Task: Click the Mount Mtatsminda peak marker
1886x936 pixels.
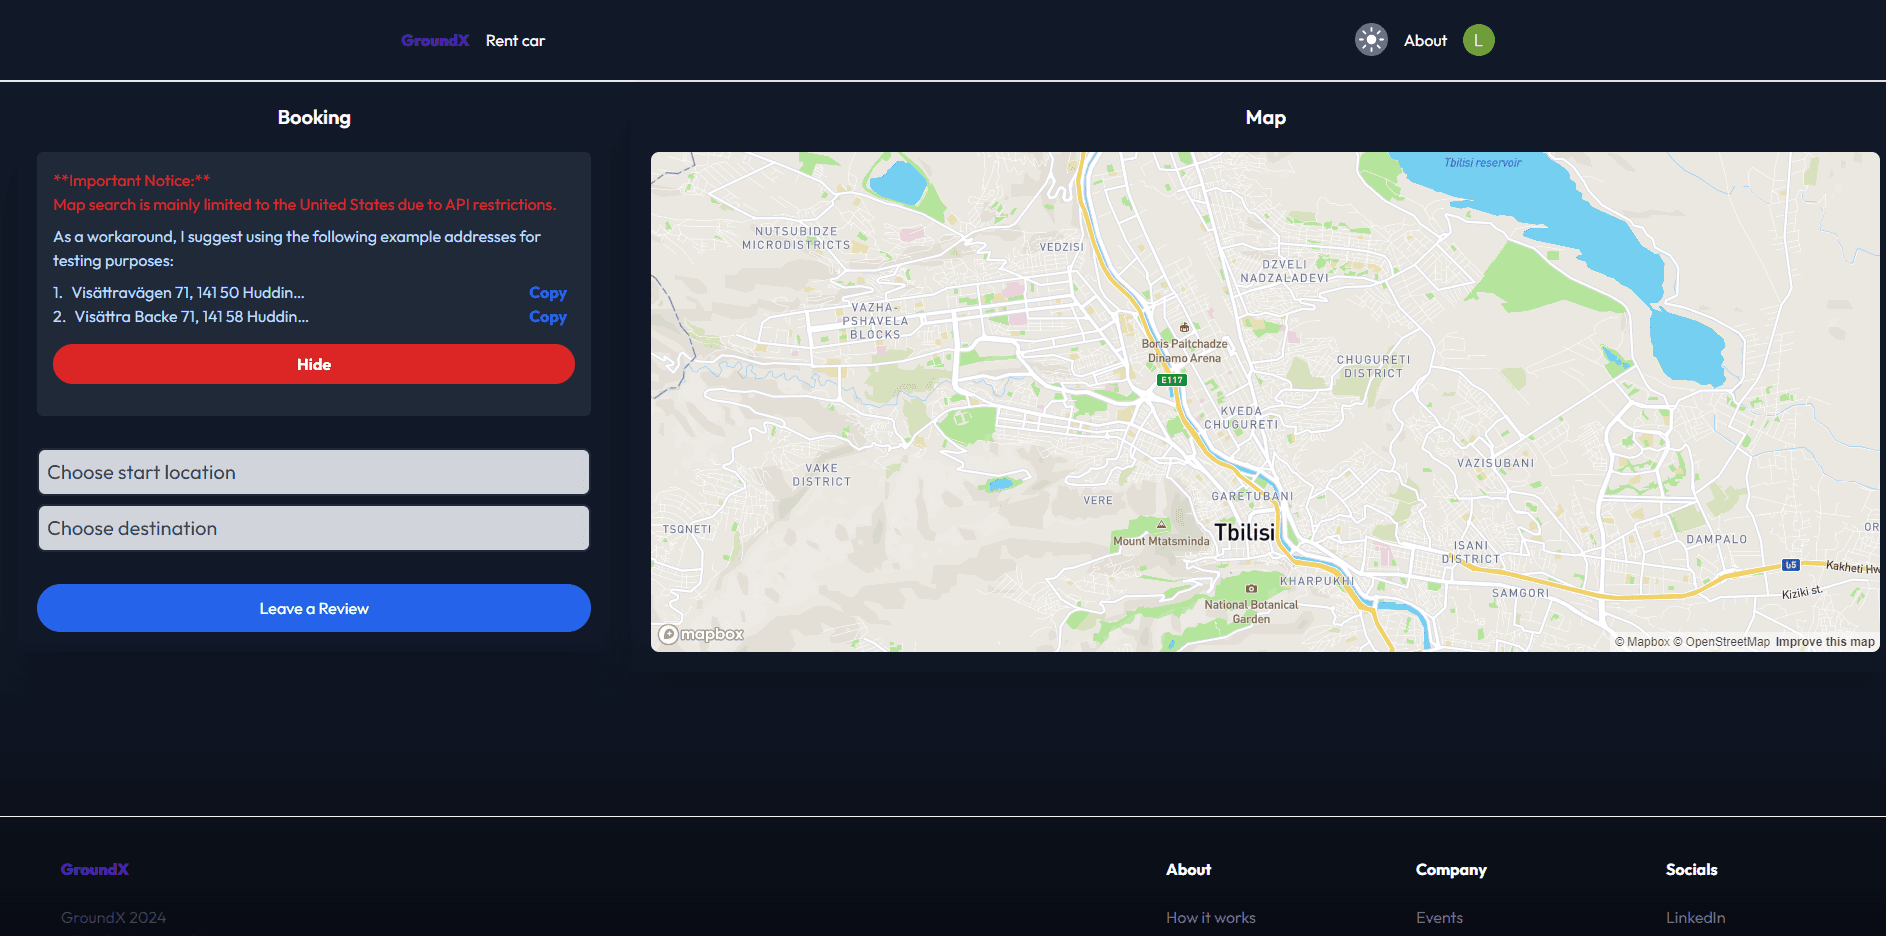Action: click(1161, 524)
